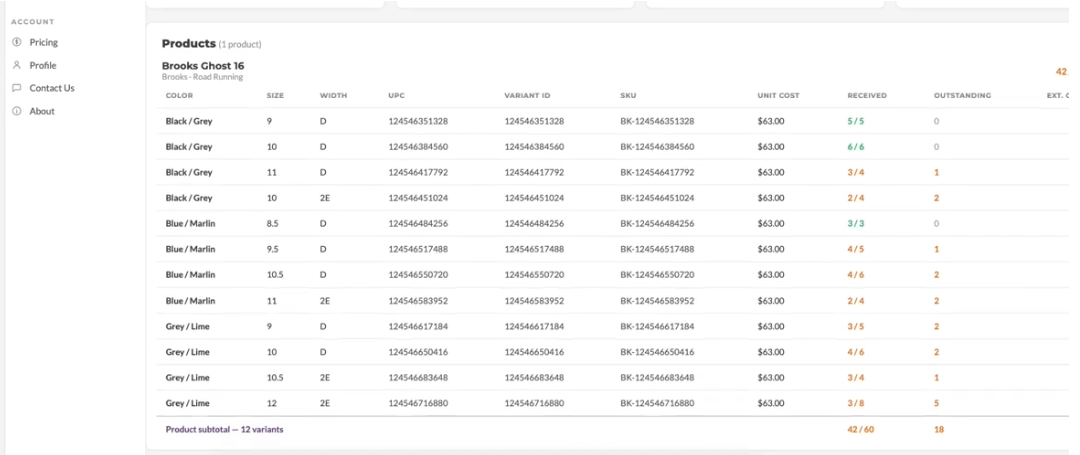The width and height of the screenshot is (1080, 455).
Task: Click the SIZE column header
Action: [275, 96]
